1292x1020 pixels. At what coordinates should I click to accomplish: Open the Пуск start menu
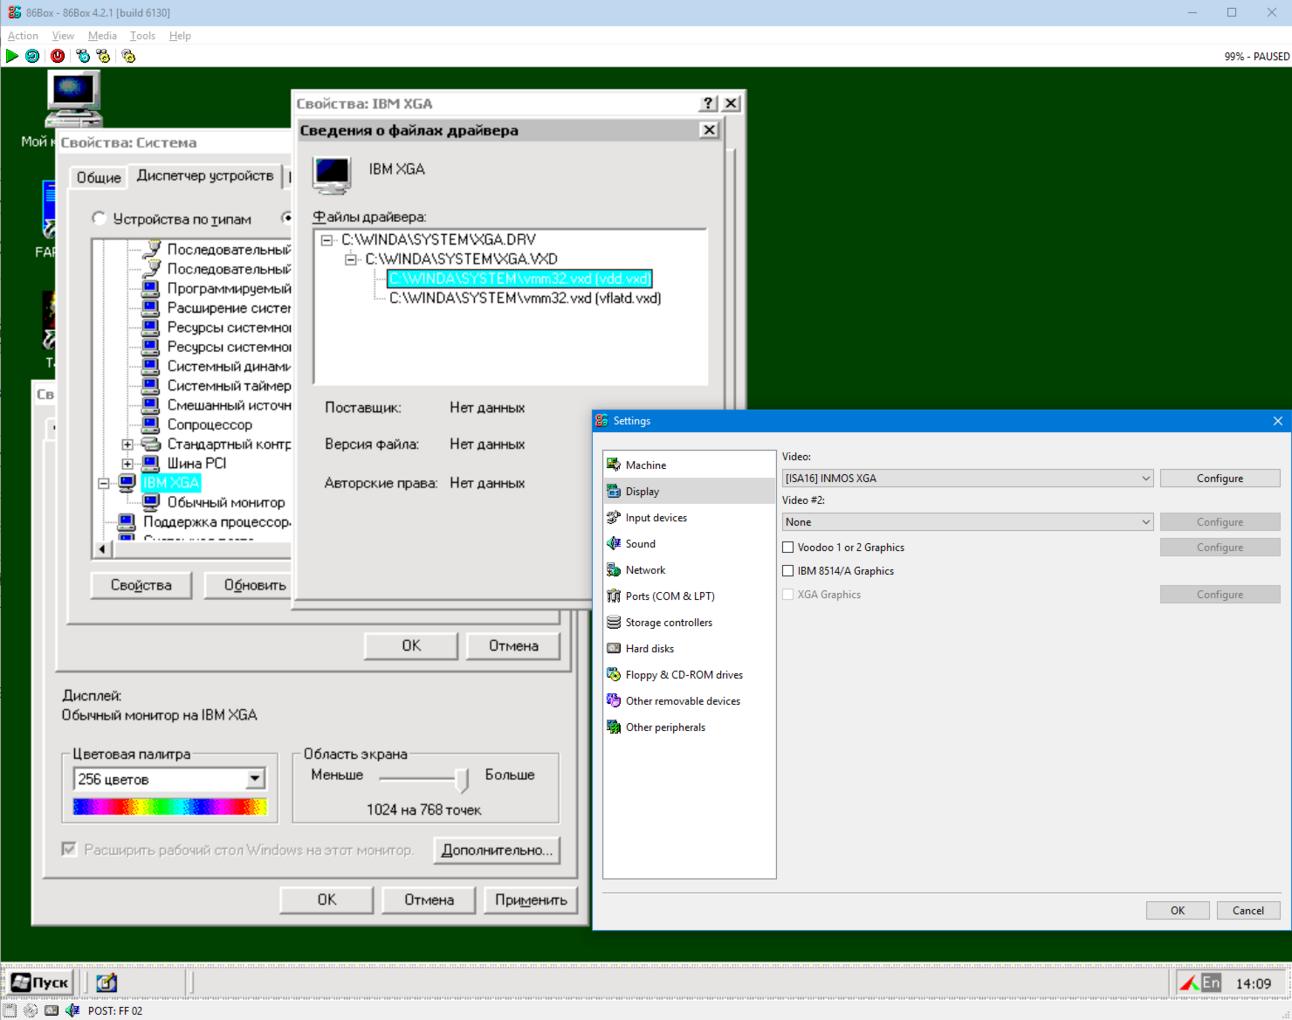tap(40, 983)
